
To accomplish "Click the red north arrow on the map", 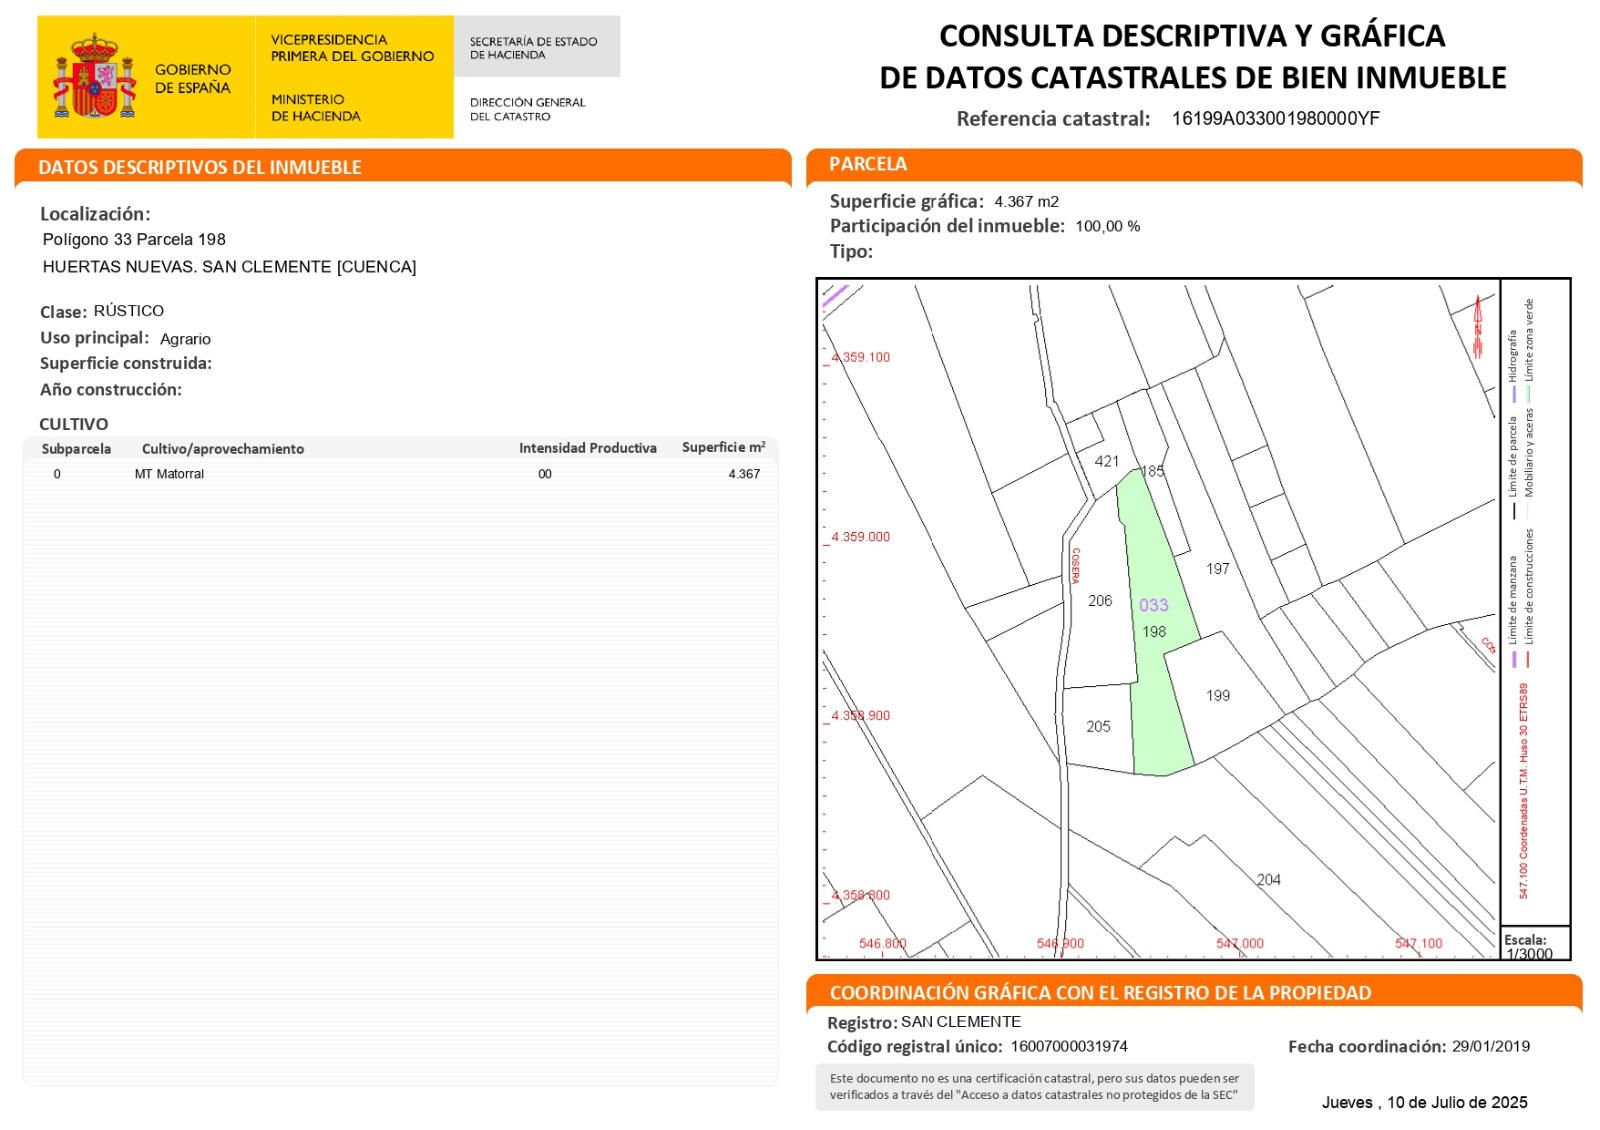I will pyautogui.click(x=1478, y=326).
